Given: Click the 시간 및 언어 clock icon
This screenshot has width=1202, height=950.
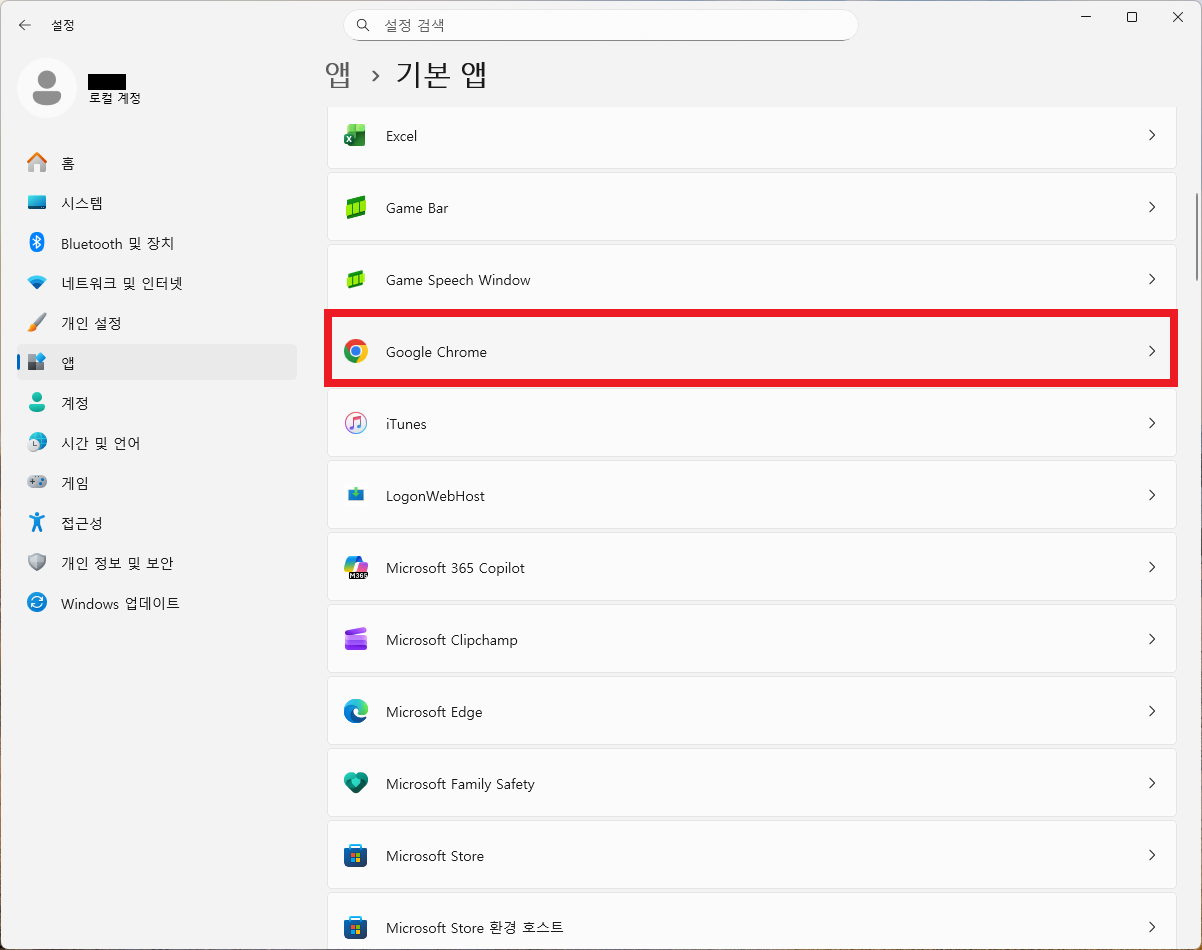Looking at the screenshot, I should [x=37, y=442].
